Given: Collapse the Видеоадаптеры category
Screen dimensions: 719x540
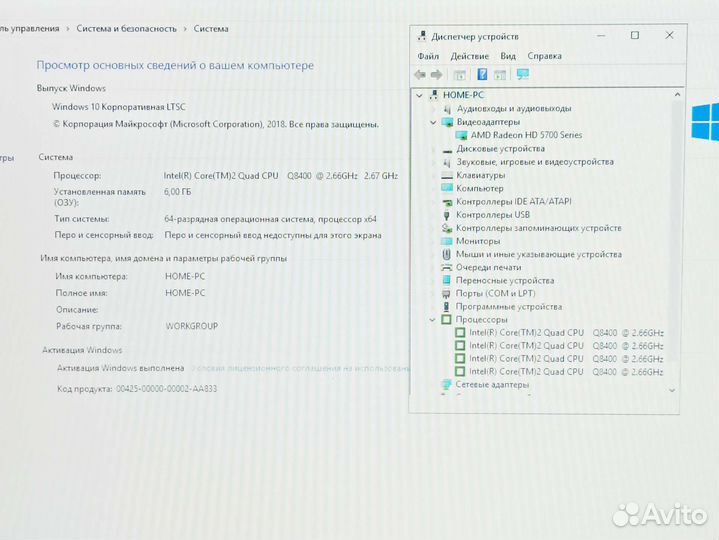Looking at the screenshot, I should coord(433,122).
